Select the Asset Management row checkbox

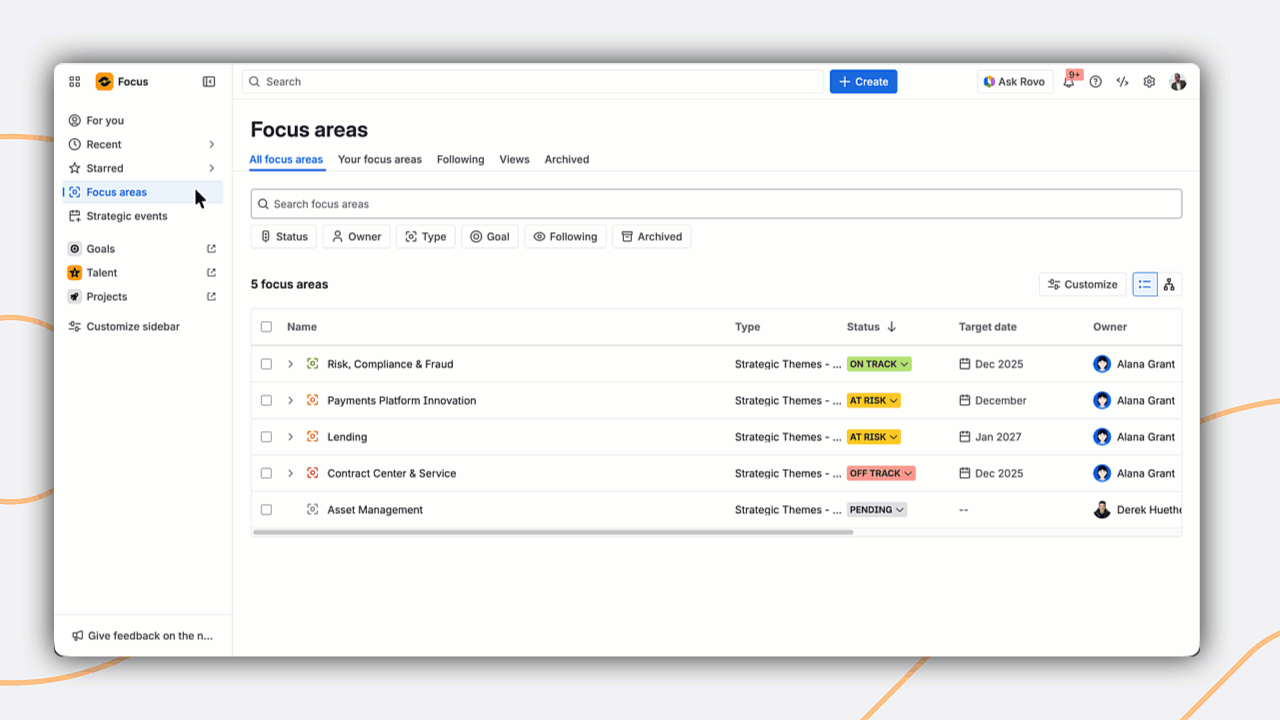point(266,510)
